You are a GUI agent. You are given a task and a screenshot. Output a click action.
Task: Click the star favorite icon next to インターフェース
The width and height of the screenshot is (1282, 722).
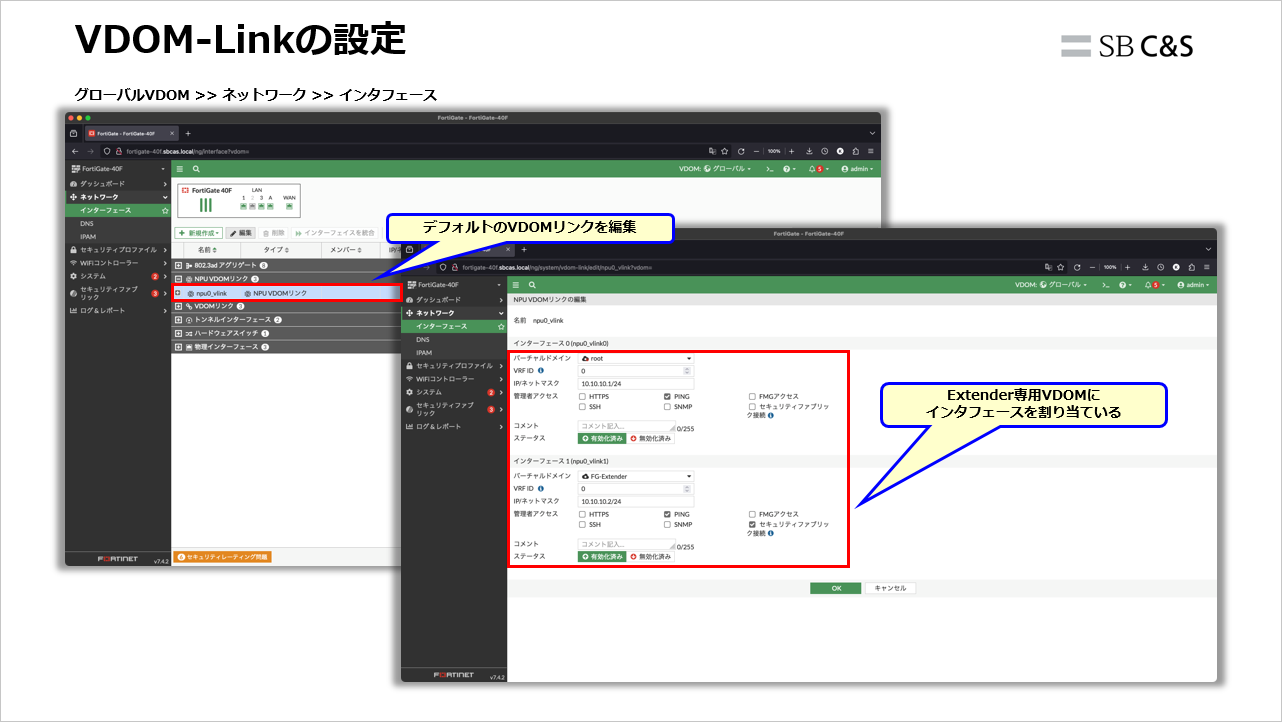click(x=500, y=324)
